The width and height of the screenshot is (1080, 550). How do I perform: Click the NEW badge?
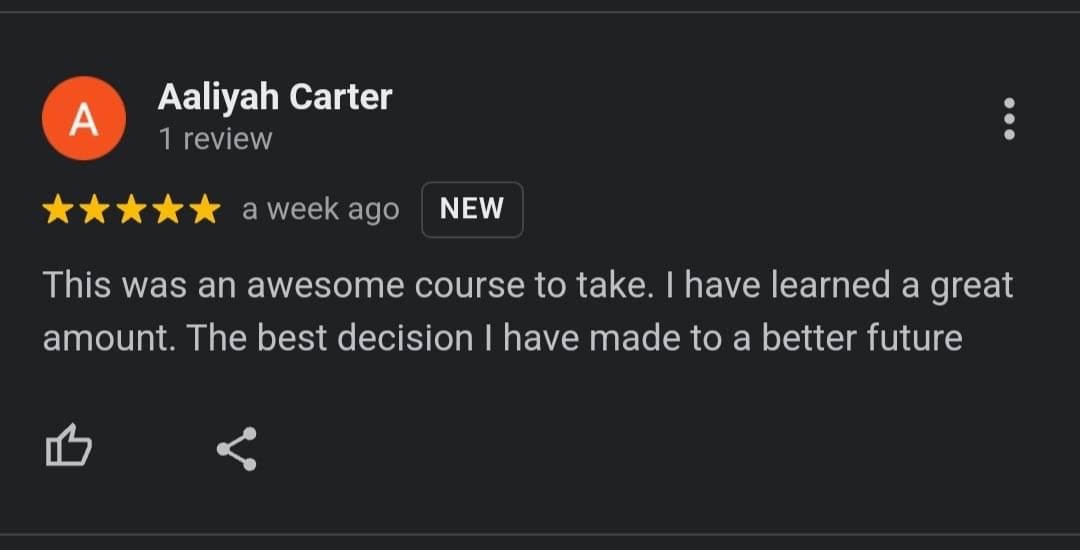point(472,209)
